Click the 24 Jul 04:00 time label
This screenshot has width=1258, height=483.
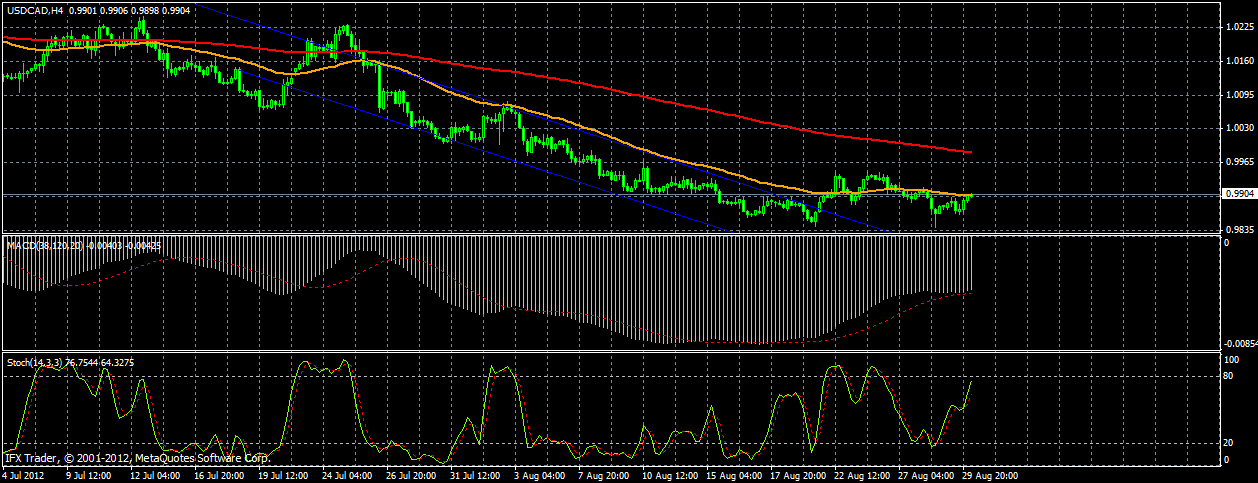pyautogui.click(x=347, y=476)
